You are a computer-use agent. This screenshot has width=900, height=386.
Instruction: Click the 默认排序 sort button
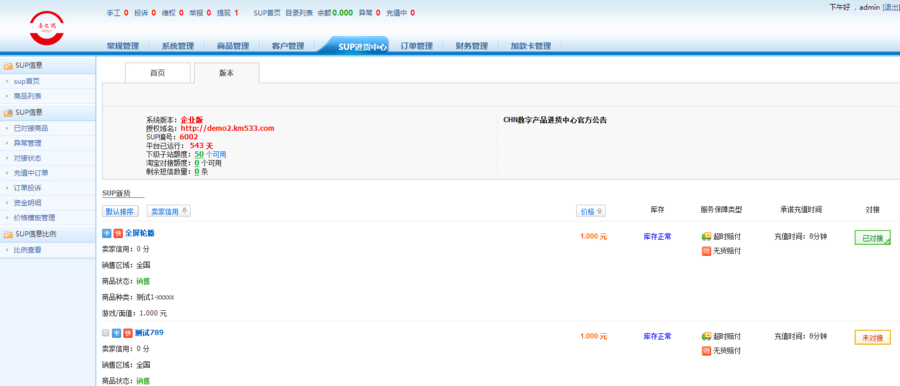121,211
